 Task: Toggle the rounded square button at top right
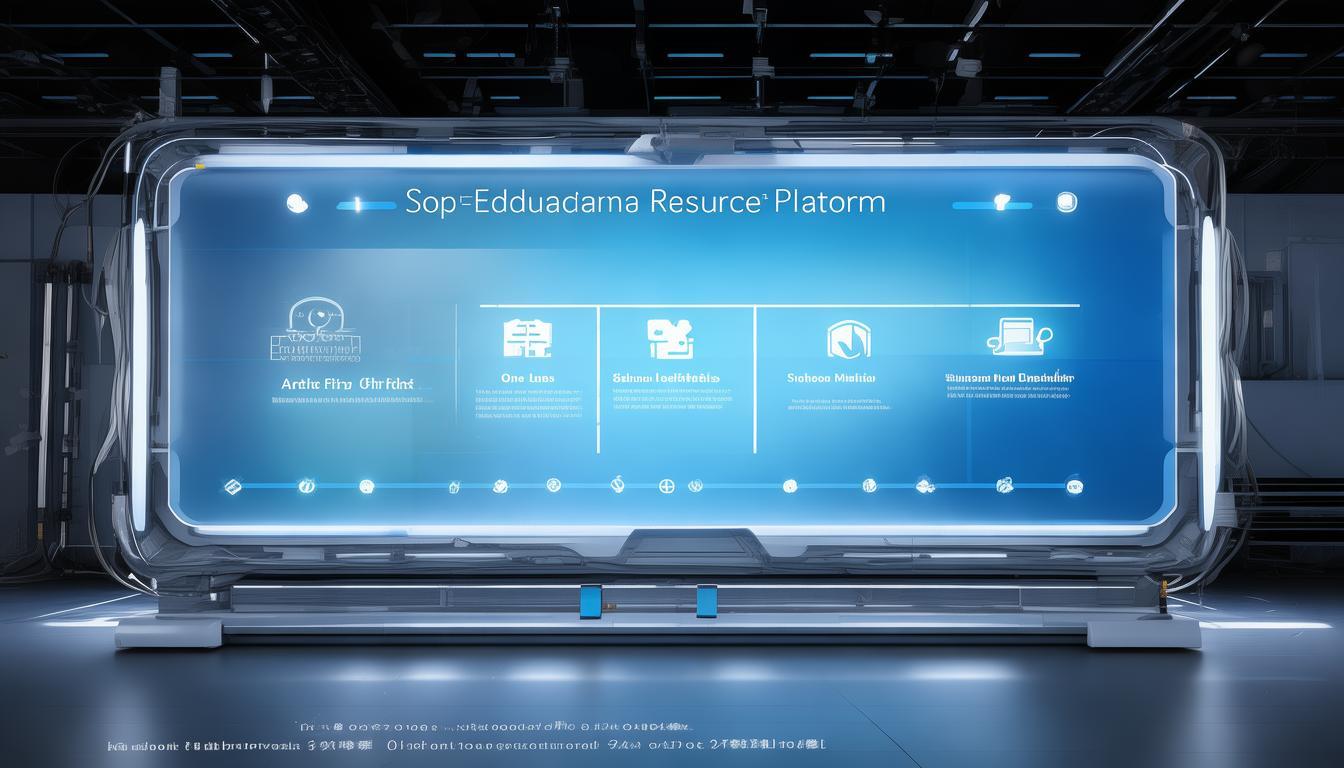point(1067,203)
